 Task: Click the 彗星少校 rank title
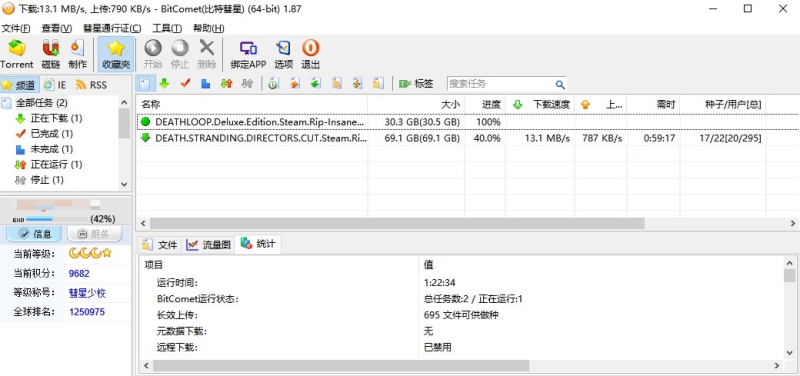tap(87, 293)
